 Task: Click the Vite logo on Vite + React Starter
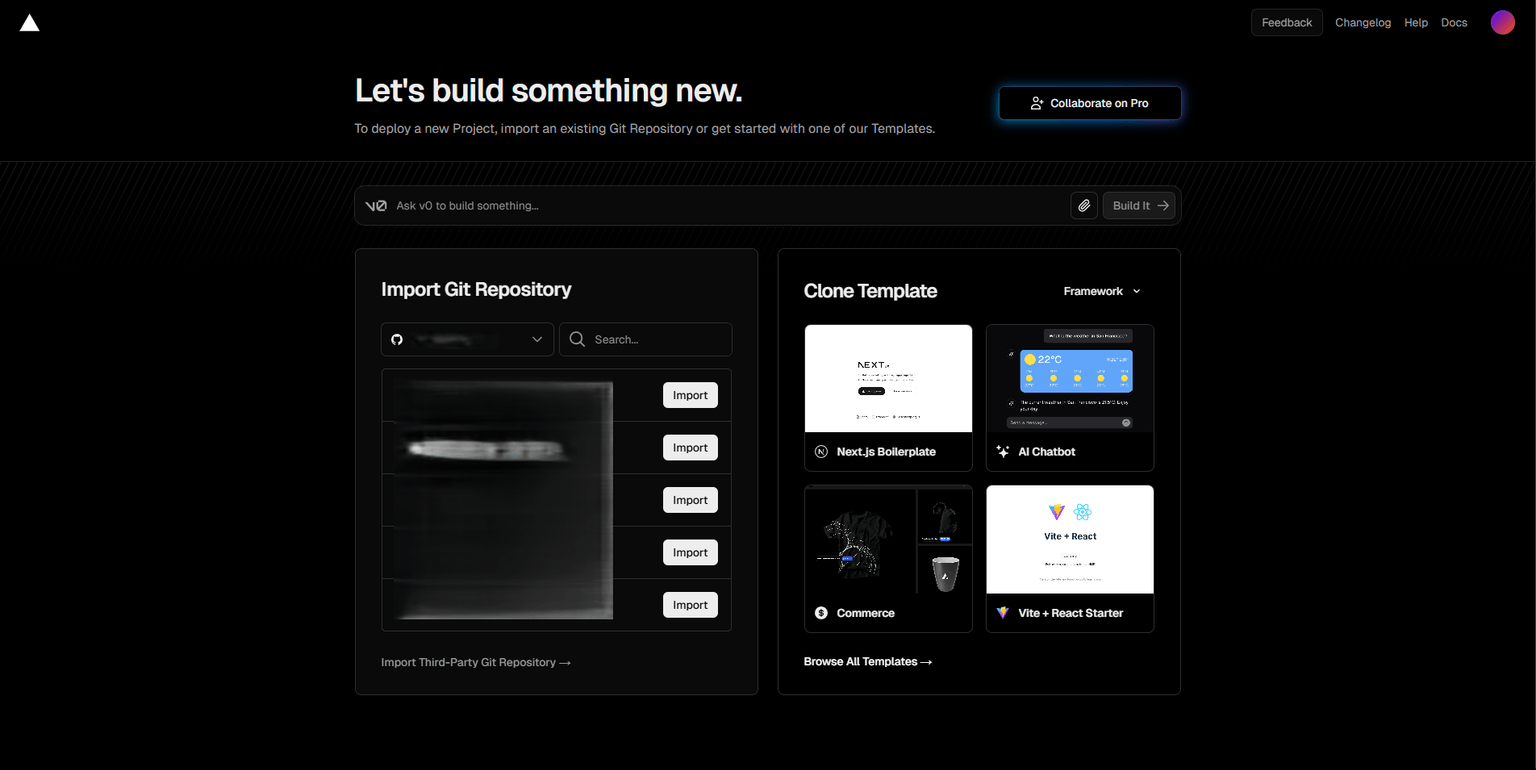(1002, 612)
